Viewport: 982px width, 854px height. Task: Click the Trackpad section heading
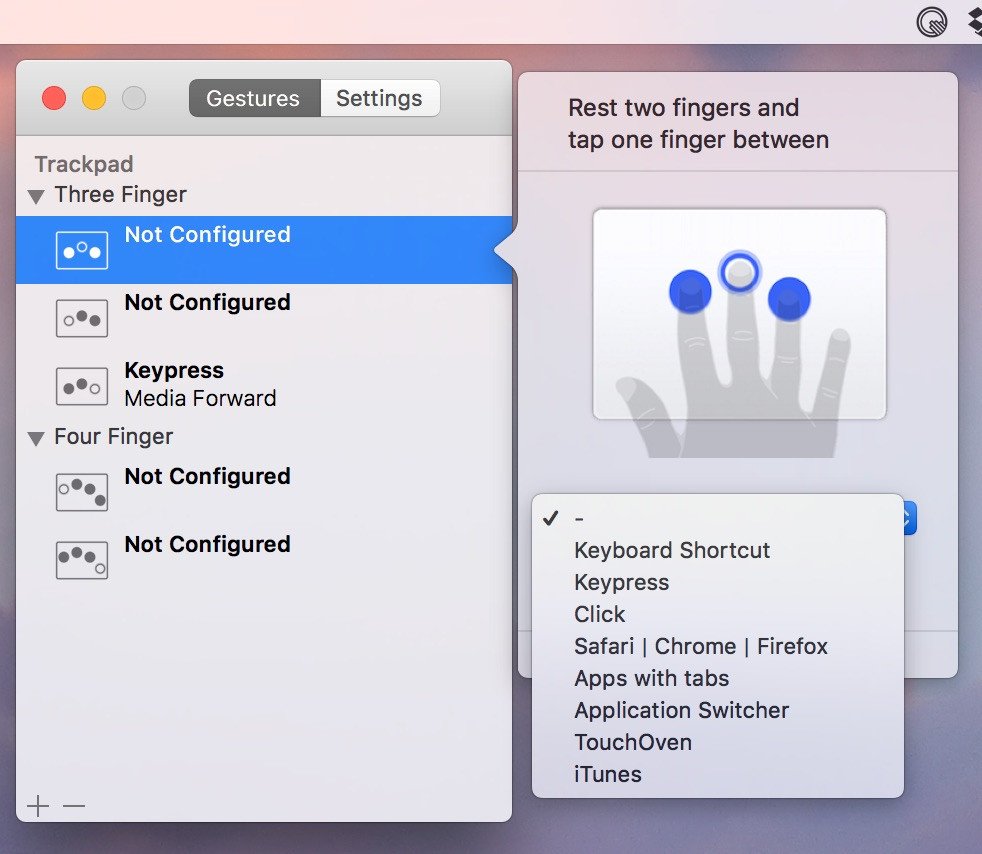tap(84, 164)
